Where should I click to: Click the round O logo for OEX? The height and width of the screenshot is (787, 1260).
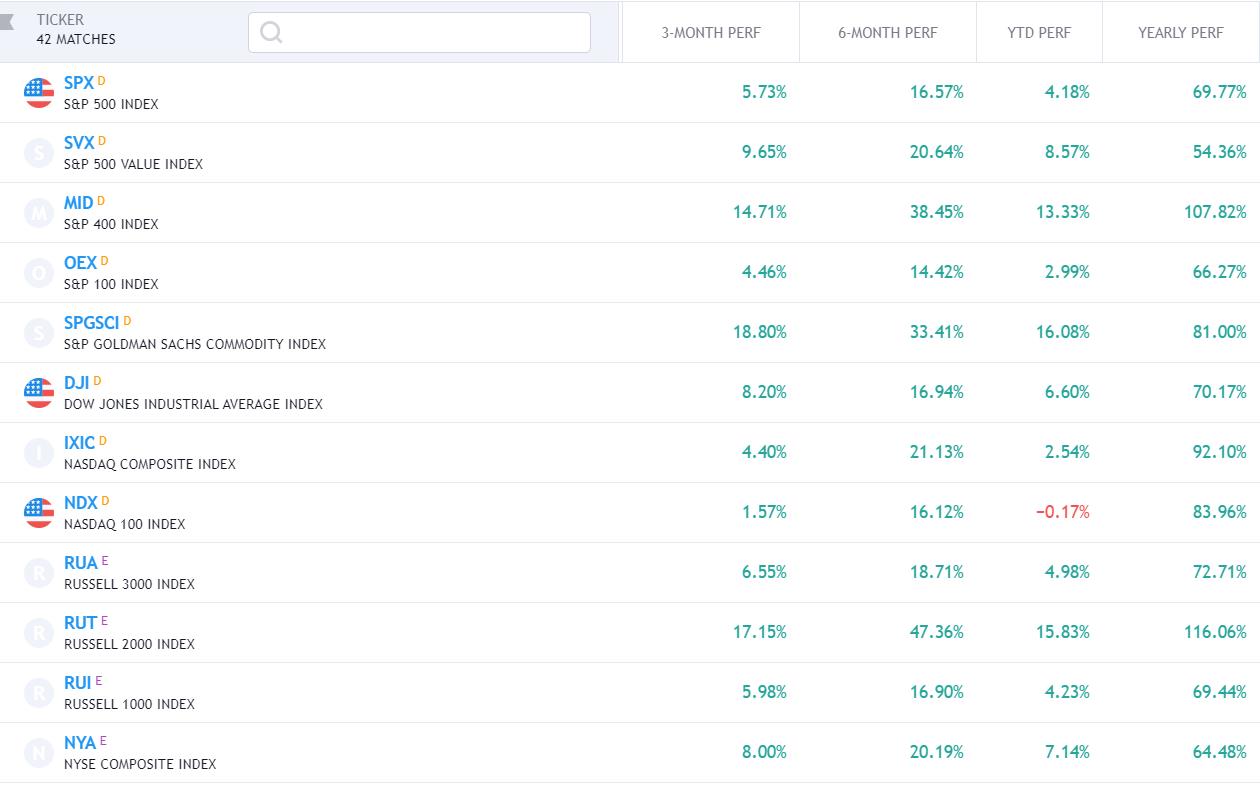pyautogui.click(x=39, y=273)
